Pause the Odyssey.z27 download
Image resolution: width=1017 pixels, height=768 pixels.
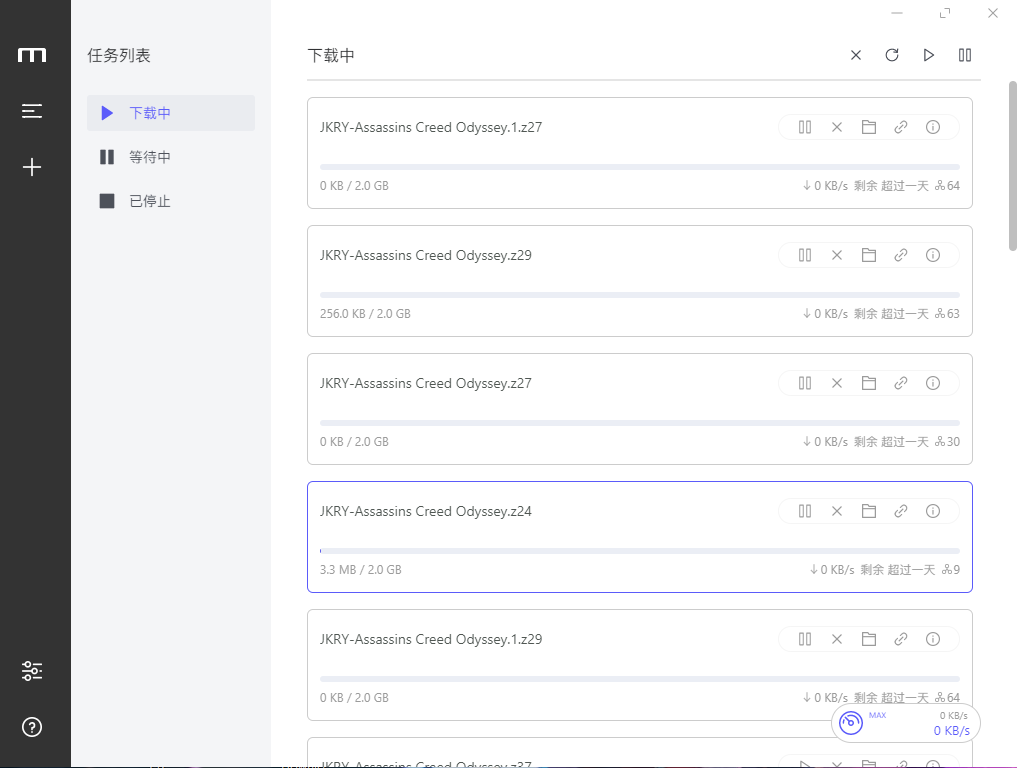click(x=805, y=383)
